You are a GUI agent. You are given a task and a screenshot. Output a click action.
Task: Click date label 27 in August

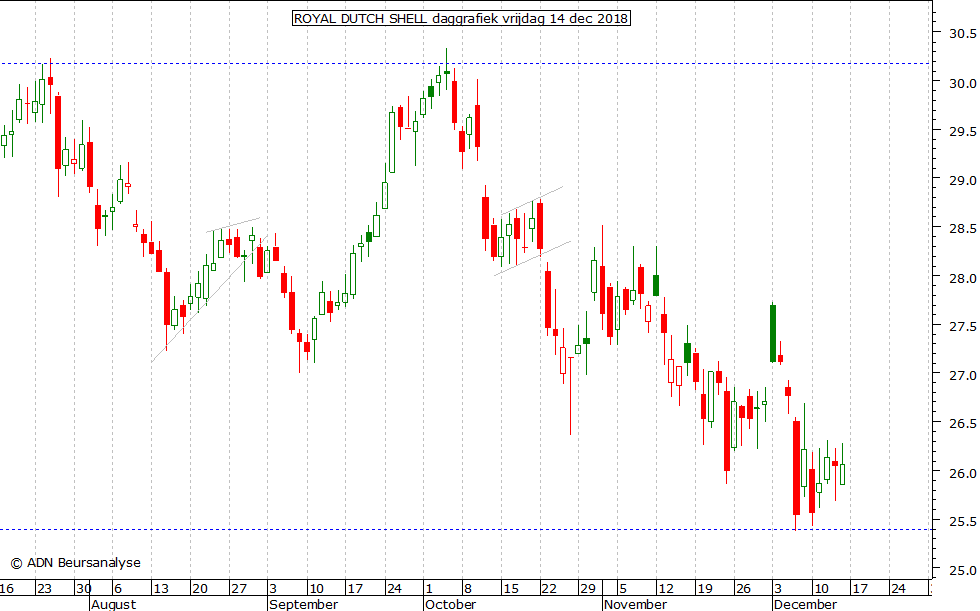pos(239,589)
